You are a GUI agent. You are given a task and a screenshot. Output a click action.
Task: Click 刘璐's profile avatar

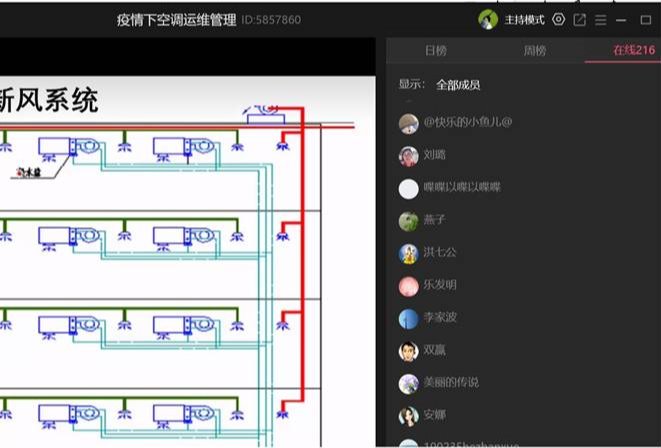(x=408, y=156)
